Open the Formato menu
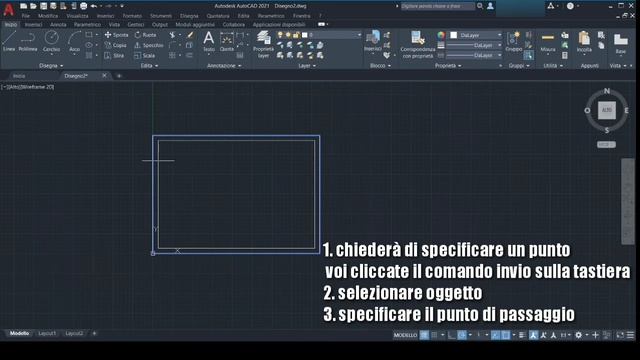640x360 pixels. point(132,16)
